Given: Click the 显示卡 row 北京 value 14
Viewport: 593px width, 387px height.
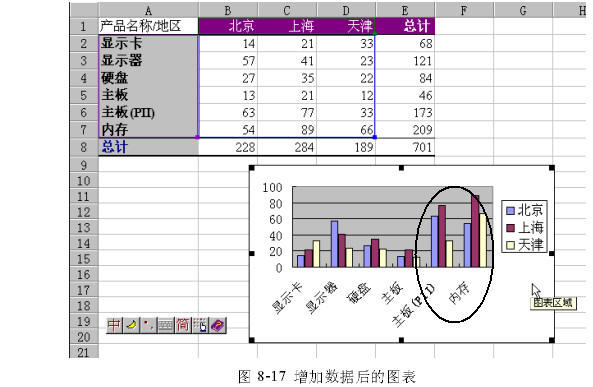Looking at the screenshot, I should (228, 44).
